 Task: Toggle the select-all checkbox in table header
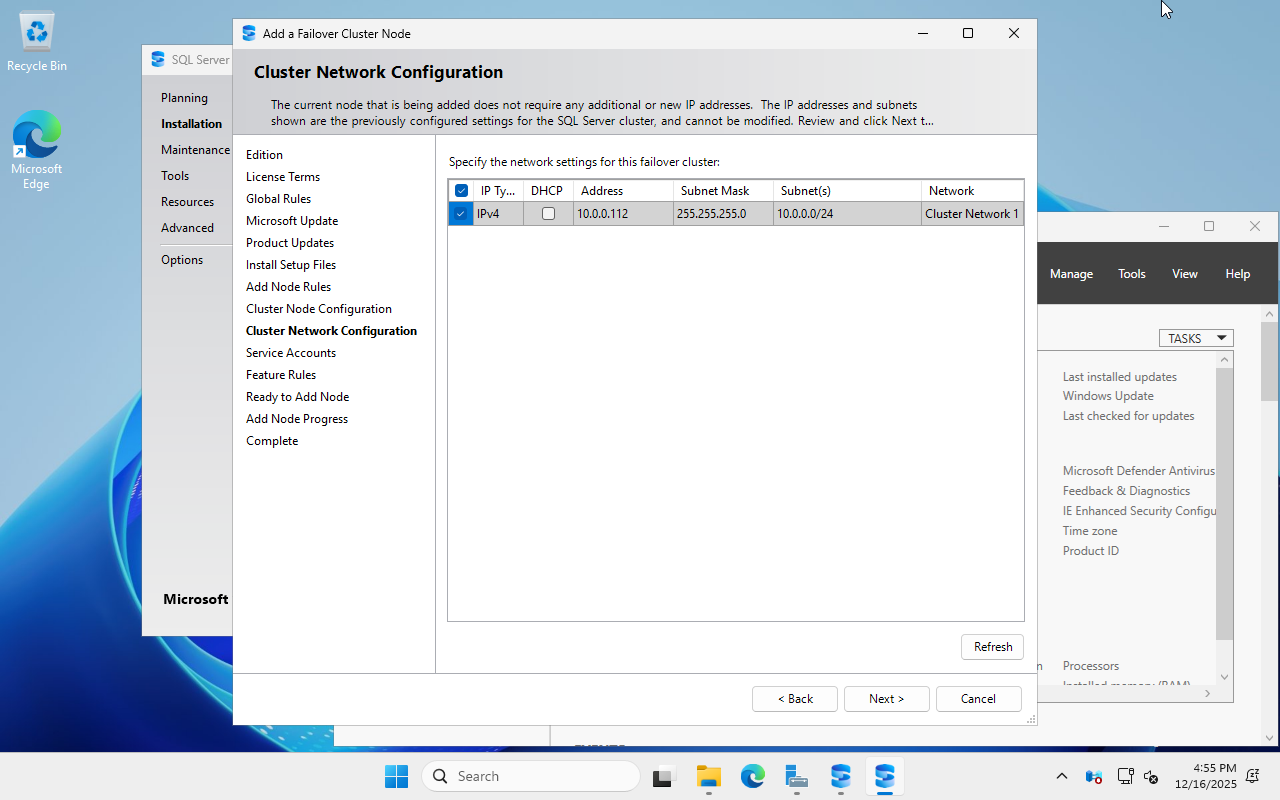461,191
